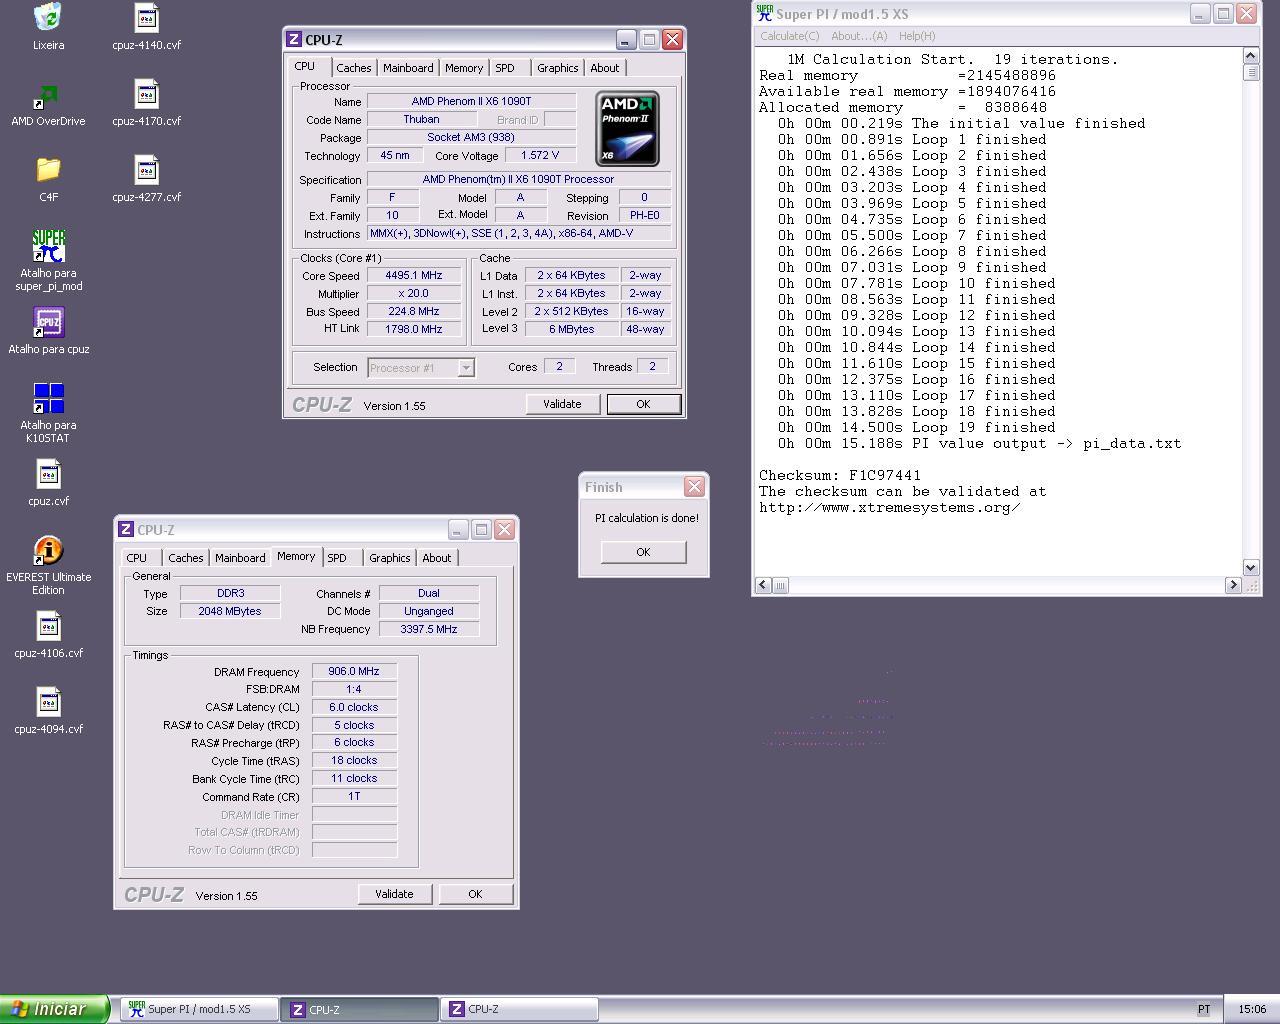
Task: Select the cpuz-4140.cvf file icon
Action: (146, 18)
